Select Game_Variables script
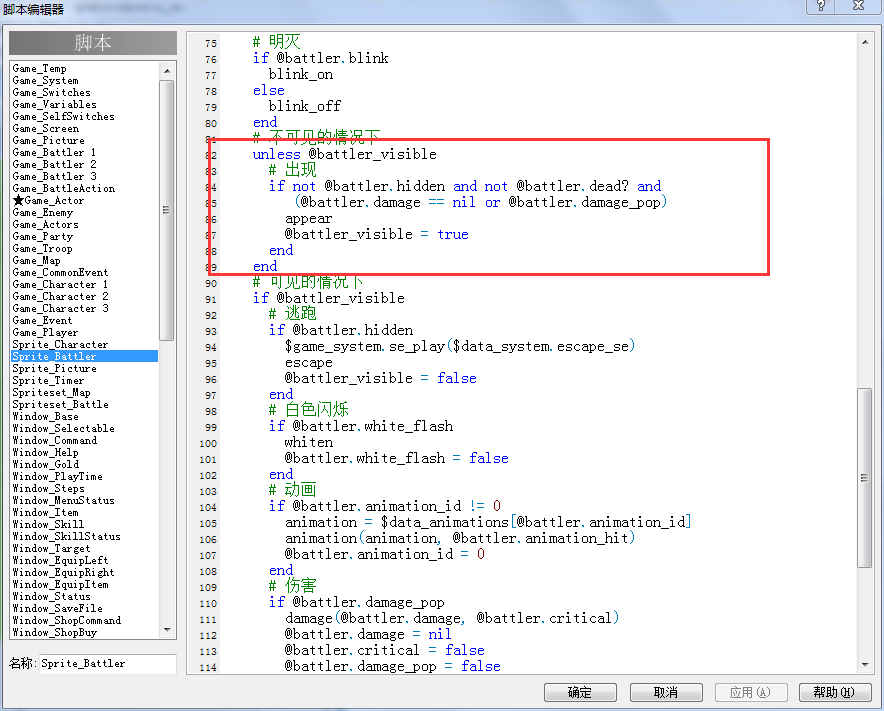The width and height of the screenshot is (884, 711). 54,105
